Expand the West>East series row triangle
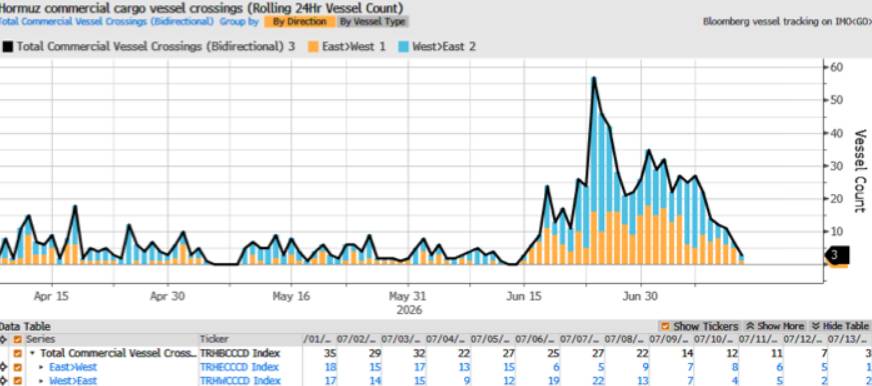872x386 pixels. click(x=41, y=381)
